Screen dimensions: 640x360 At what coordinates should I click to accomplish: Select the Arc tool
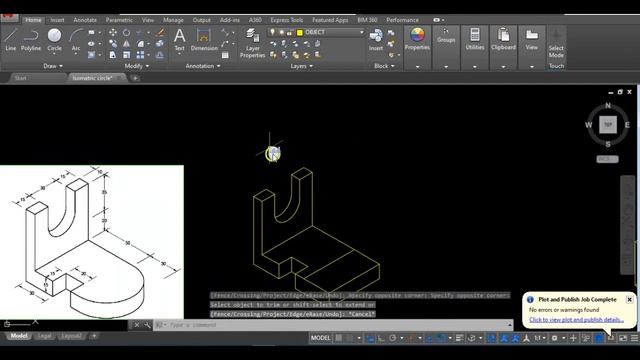pyautogui.click(x=76, y=40)
